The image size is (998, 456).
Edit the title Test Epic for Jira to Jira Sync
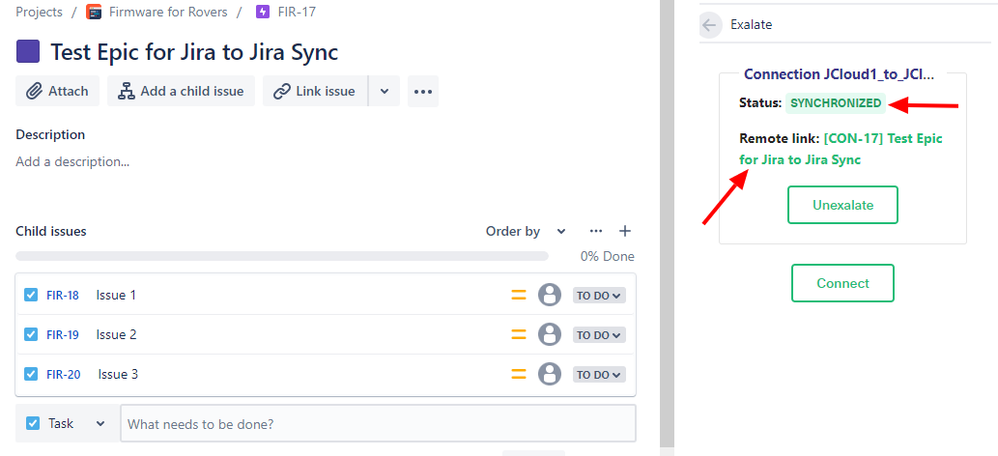click(x=194, y=52)
